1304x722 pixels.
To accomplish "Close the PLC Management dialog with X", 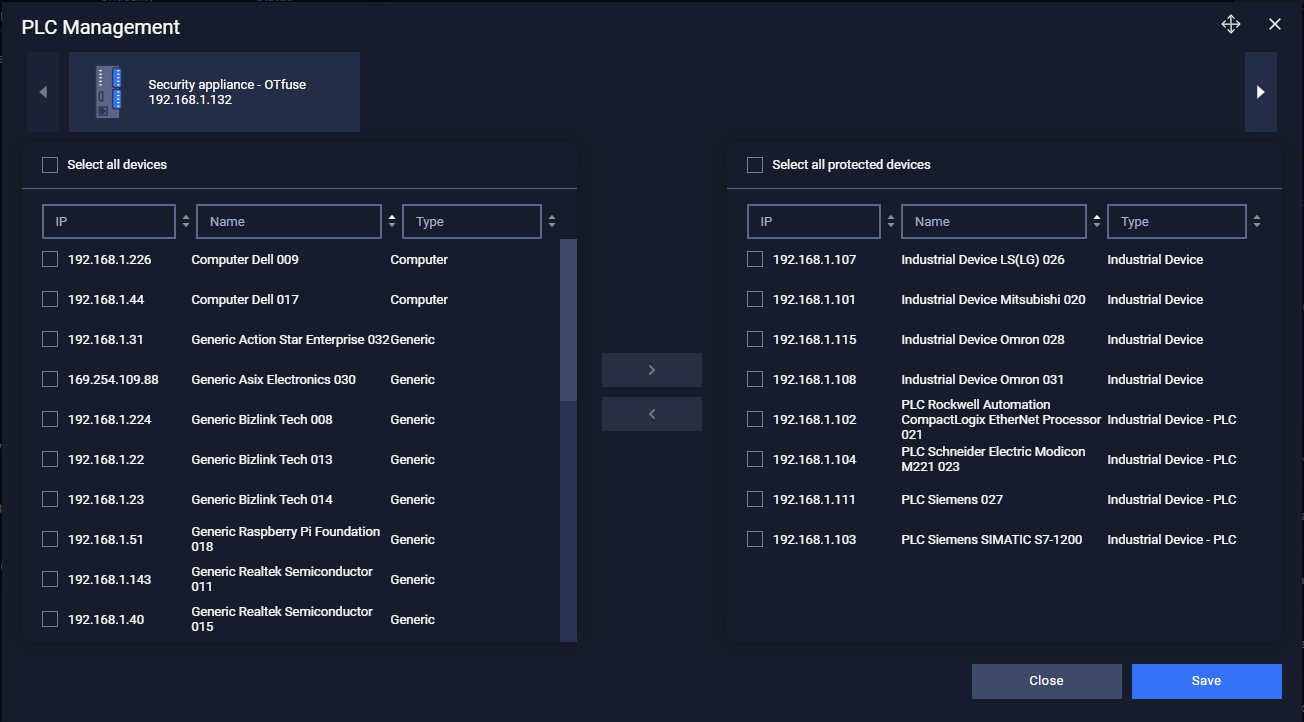I will (1275, 24).
